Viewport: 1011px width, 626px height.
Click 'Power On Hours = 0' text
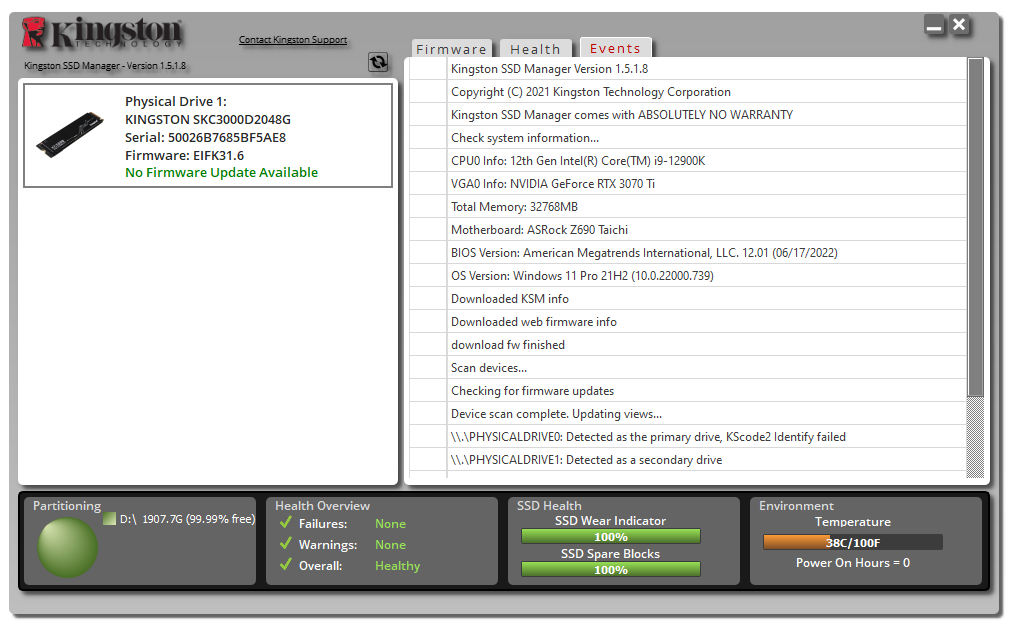(x=852, y=563)
